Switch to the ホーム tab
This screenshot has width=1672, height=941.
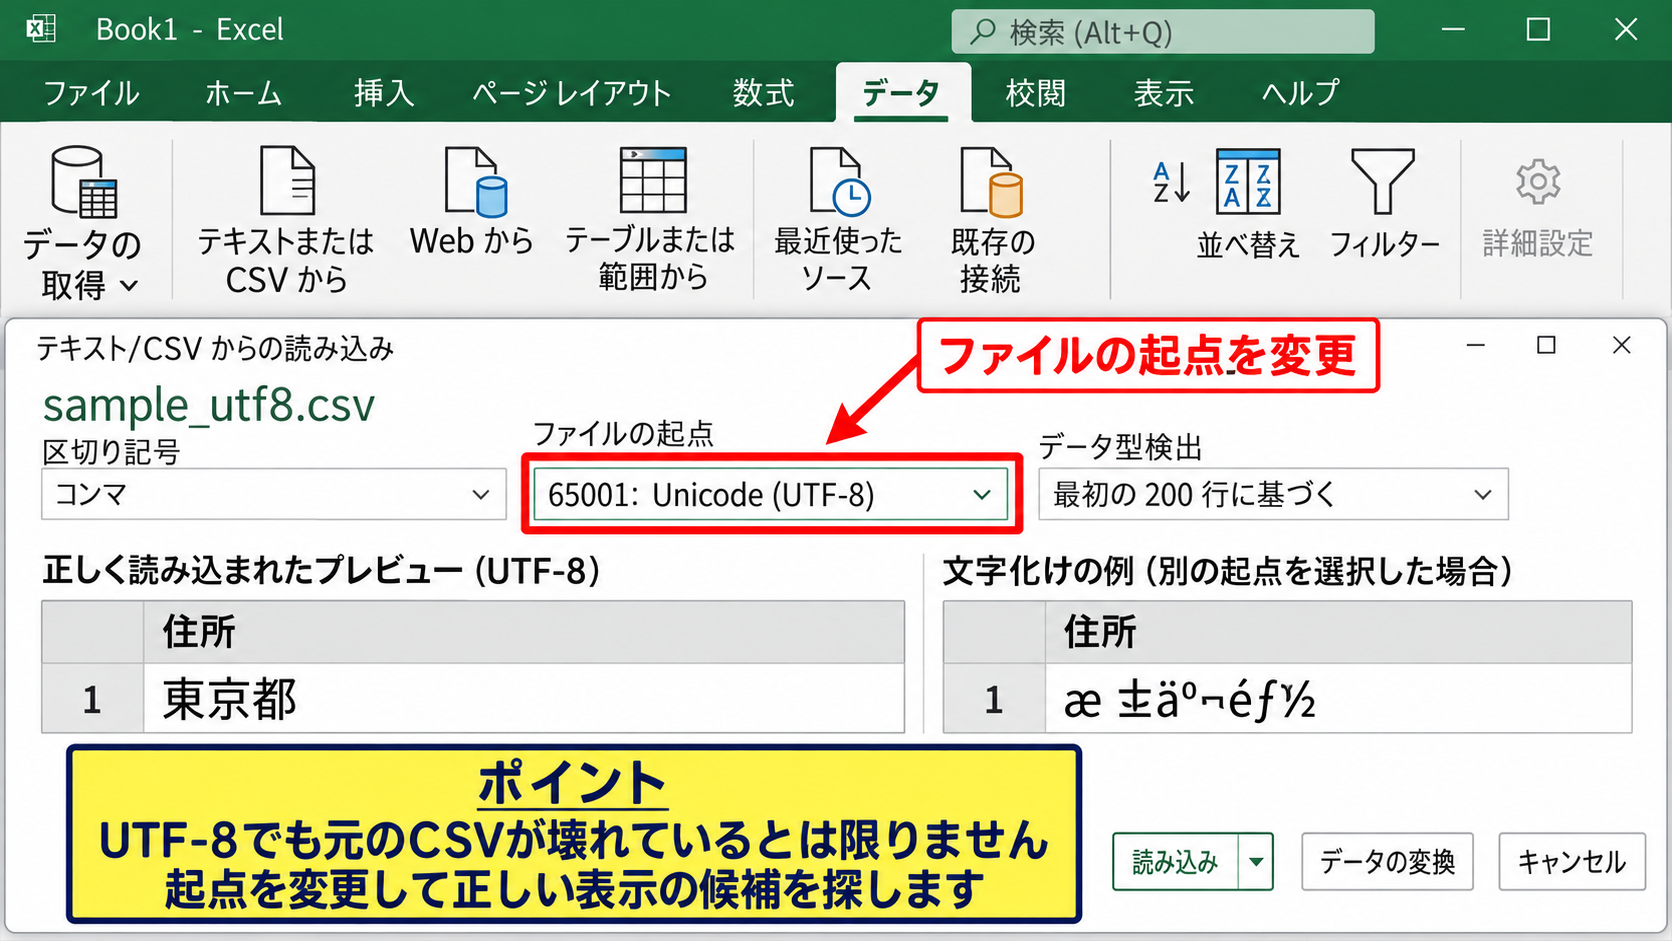(x=243, y=93)
